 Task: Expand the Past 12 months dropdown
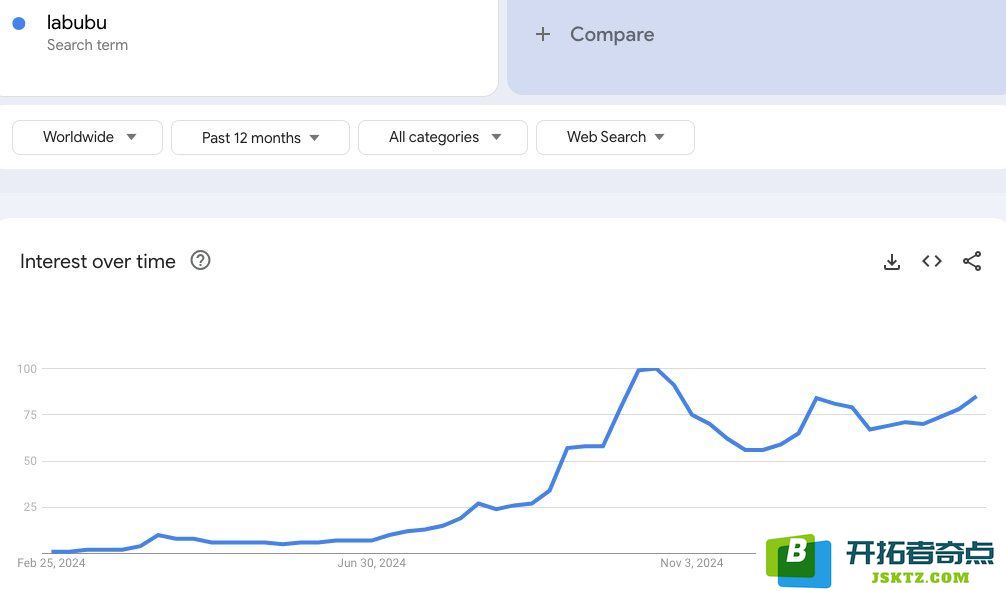pos(260,138)
